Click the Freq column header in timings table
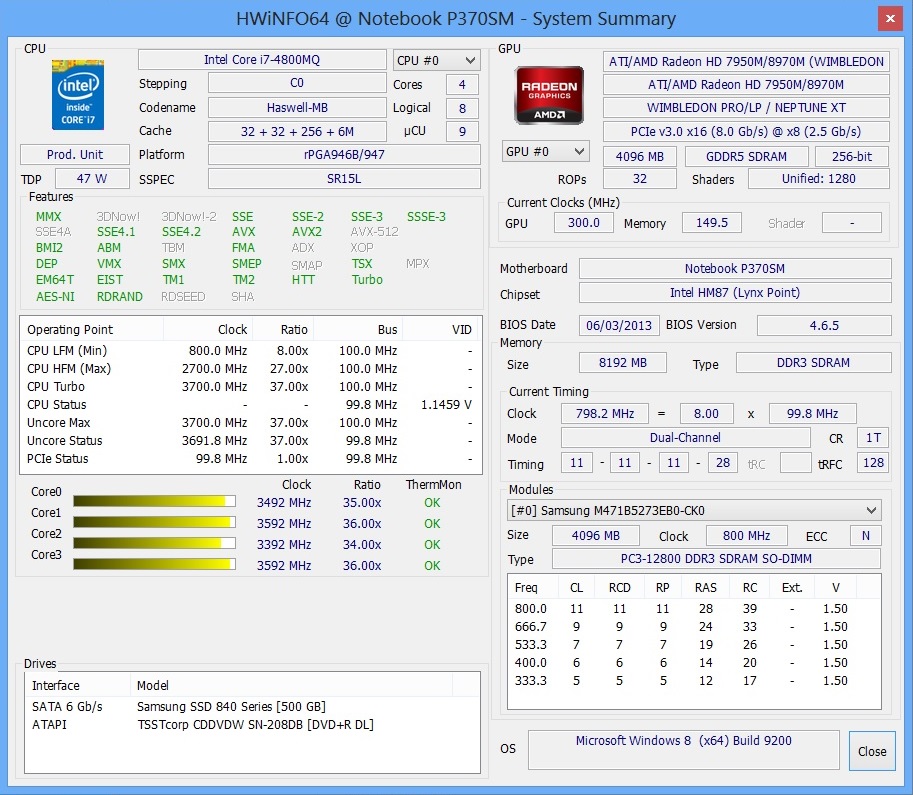913x795 pixels. (x=533, y=588)
